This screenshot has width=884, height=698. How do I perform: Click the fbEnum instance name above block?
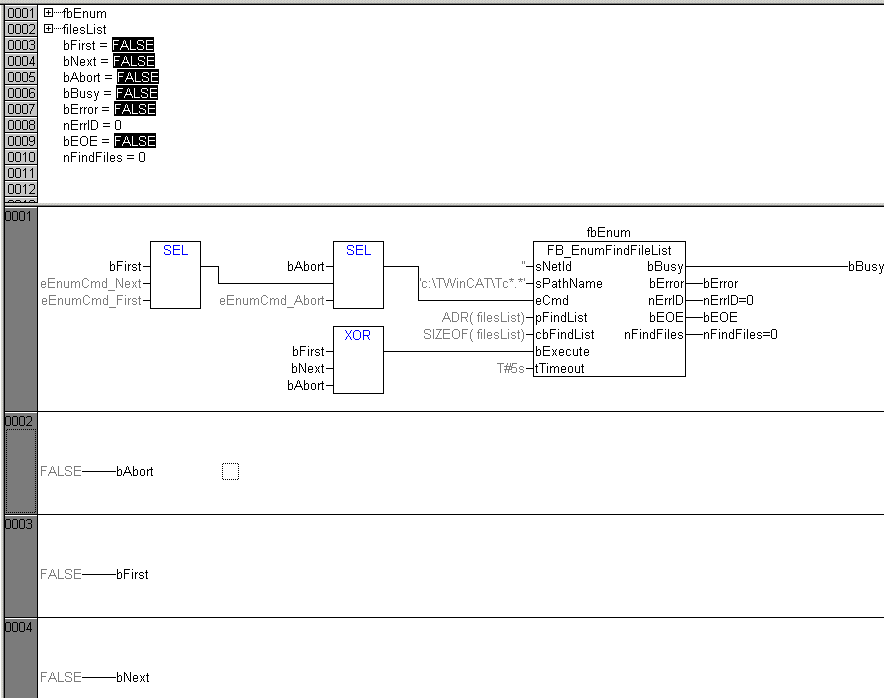click(x=608, y=232)
